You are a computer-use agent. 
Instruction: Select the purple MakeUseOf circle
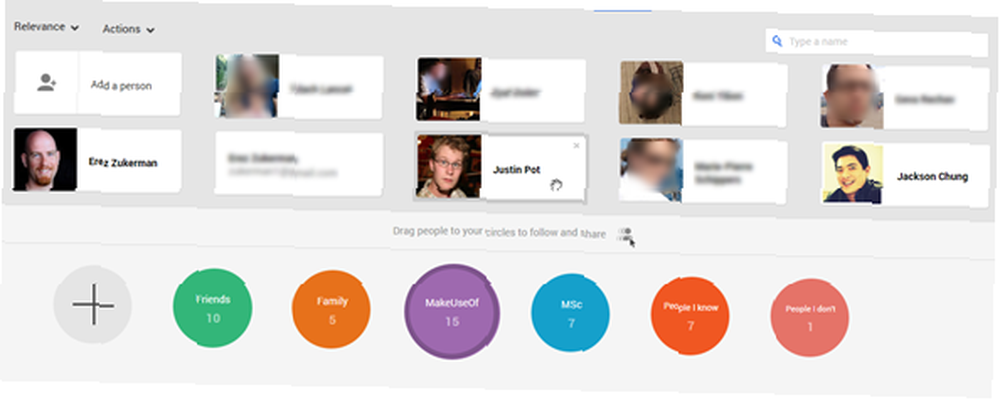(x=452, y=312)
